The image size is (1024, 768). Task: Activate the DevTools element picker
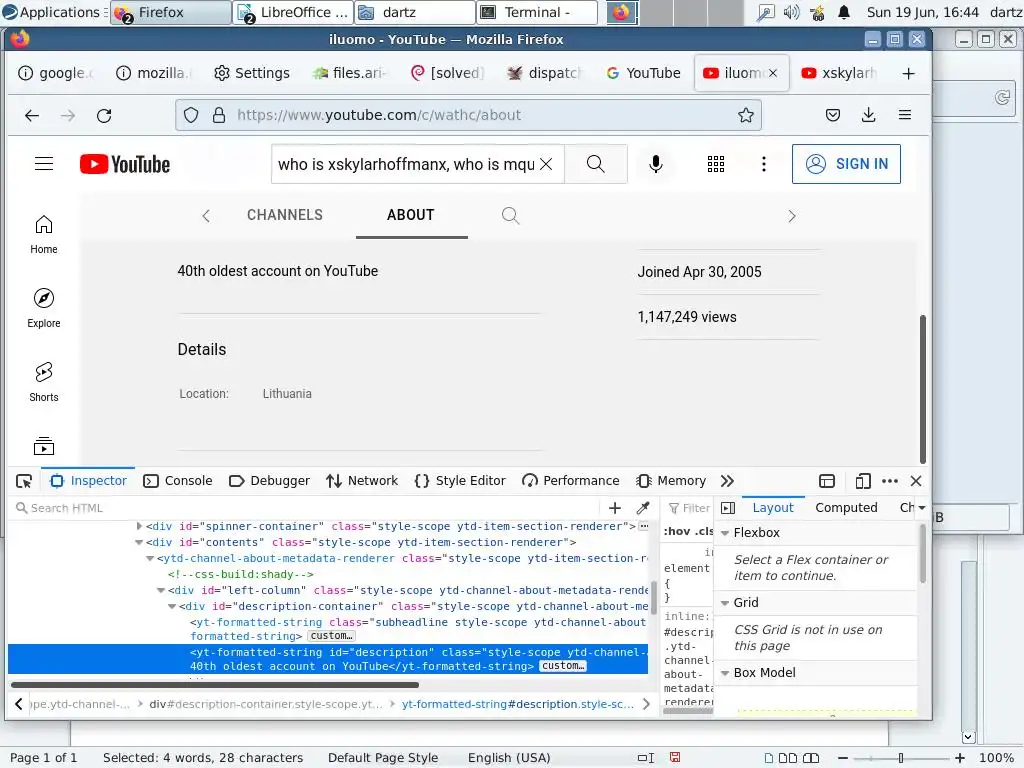coord(24,481)
